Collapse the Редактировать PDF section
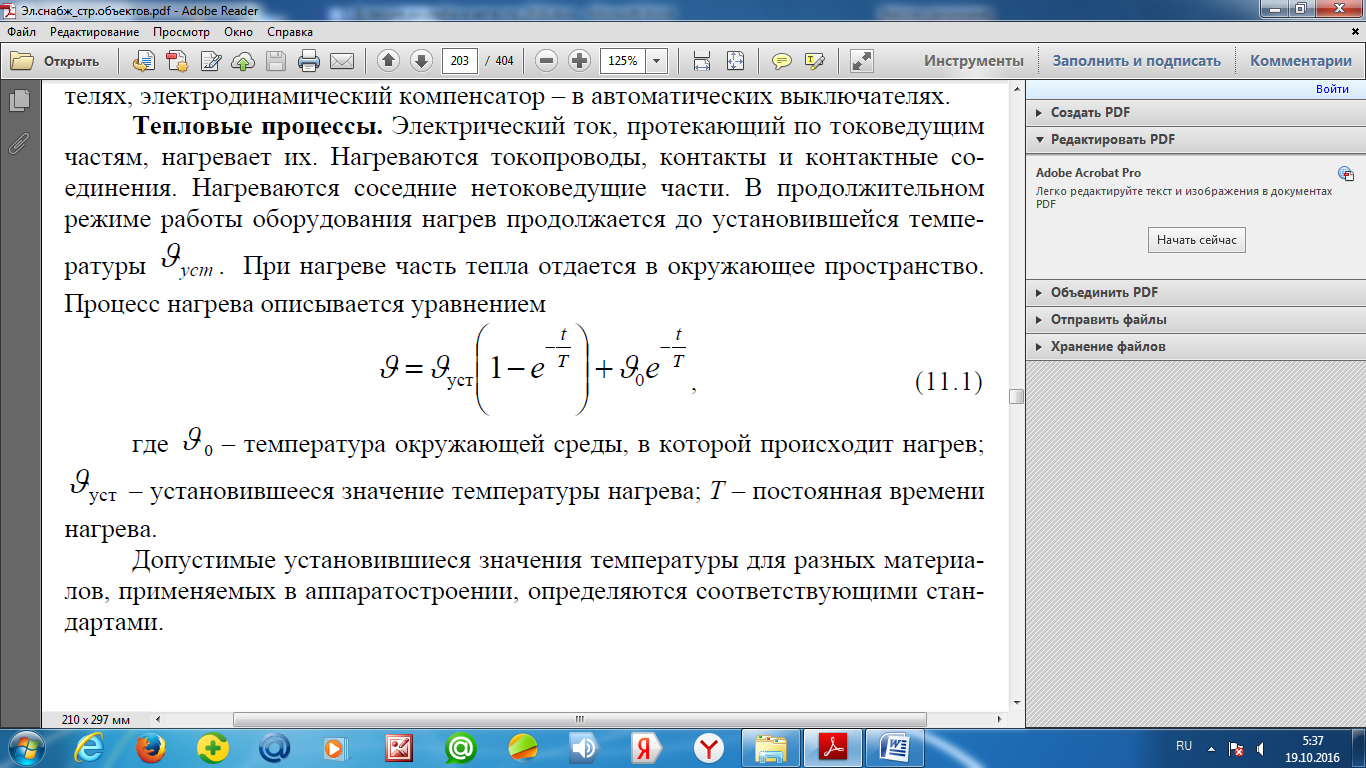This screenshot has height=768, width=1366. [x=1195, y=140]
